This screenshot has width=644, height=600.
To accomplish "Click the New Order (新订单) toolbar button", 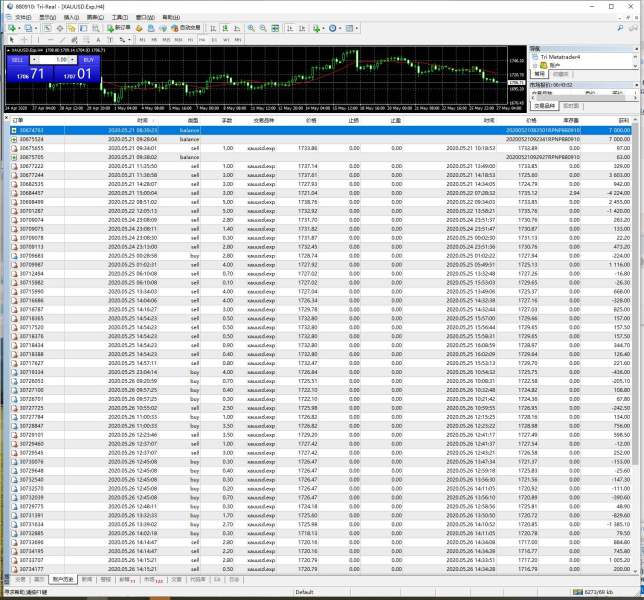I will pos(121,28).
